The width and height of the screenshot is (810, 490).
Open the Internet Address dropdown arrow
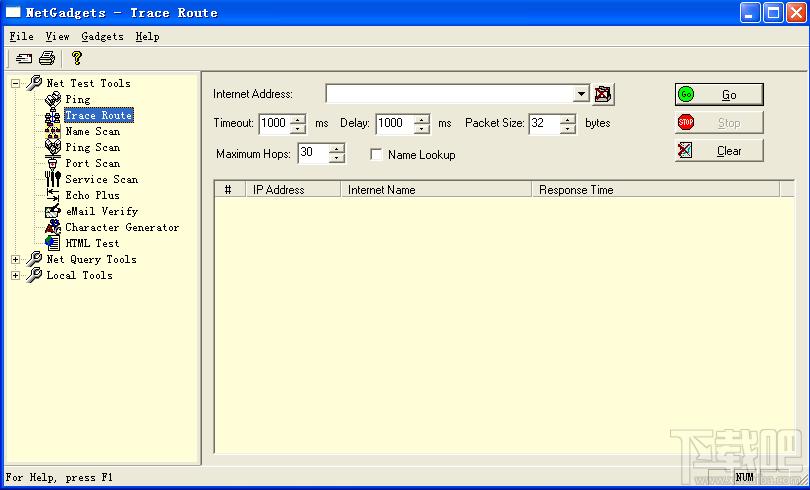(x=581, y=94)
